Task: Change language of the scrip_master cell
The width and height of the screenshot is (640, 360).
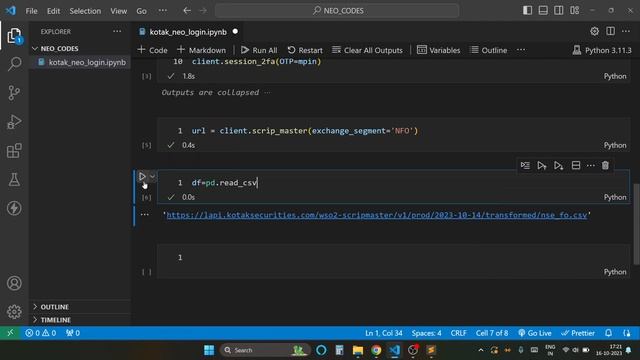Action: pyautogui.click(x=615, y=145)
